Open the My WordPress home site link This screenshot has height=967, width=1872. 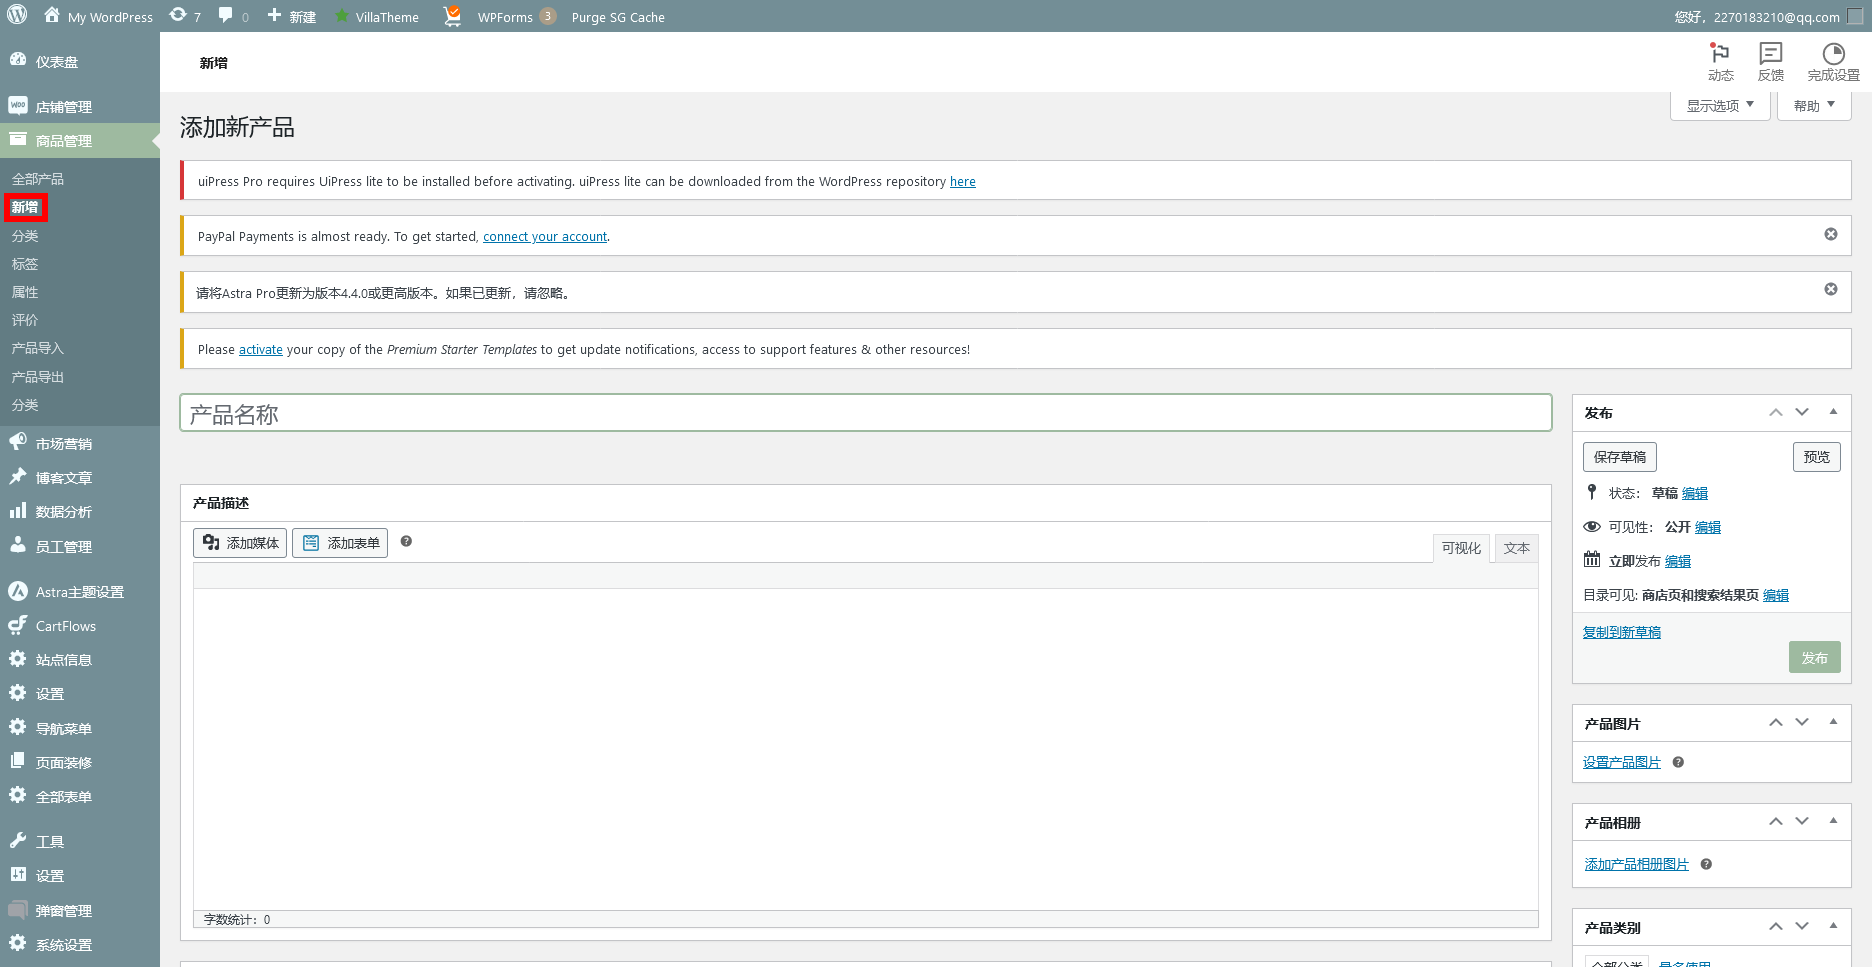tap(98, 17)
